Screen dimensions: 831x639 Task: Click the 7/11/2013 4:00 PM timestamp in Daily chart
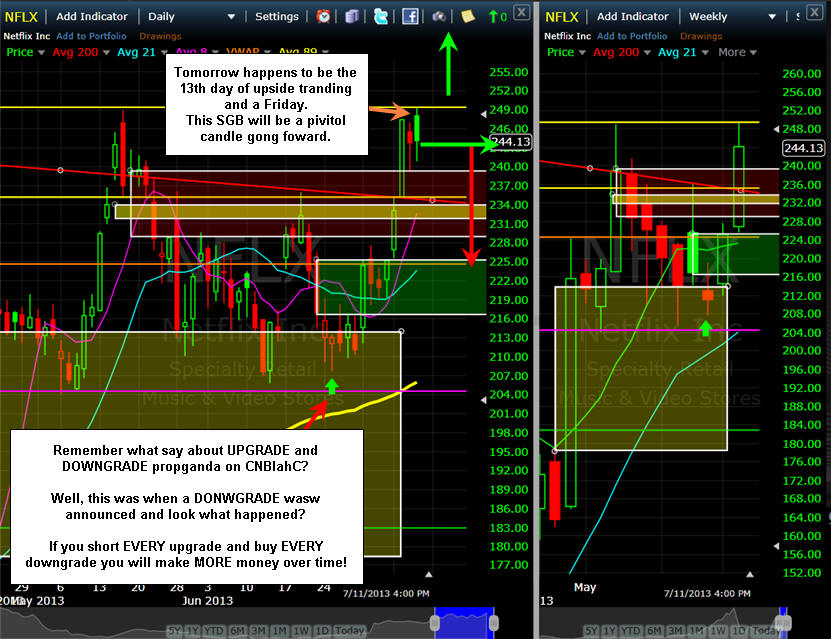tap(386, 593)
